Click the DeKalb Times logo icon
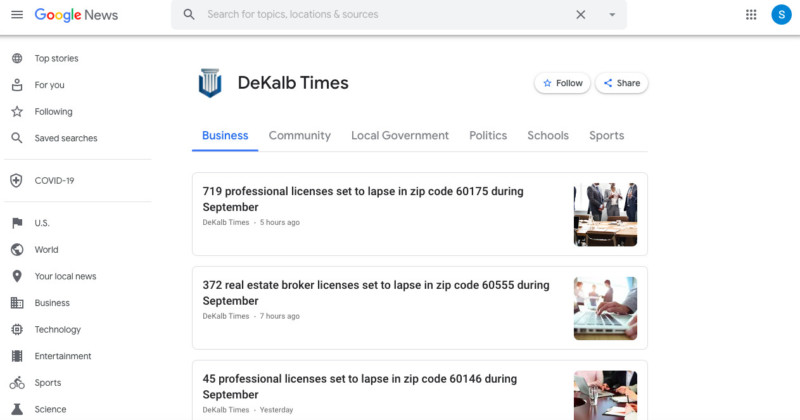The image size is (800, 420). [x=210, y=83]
